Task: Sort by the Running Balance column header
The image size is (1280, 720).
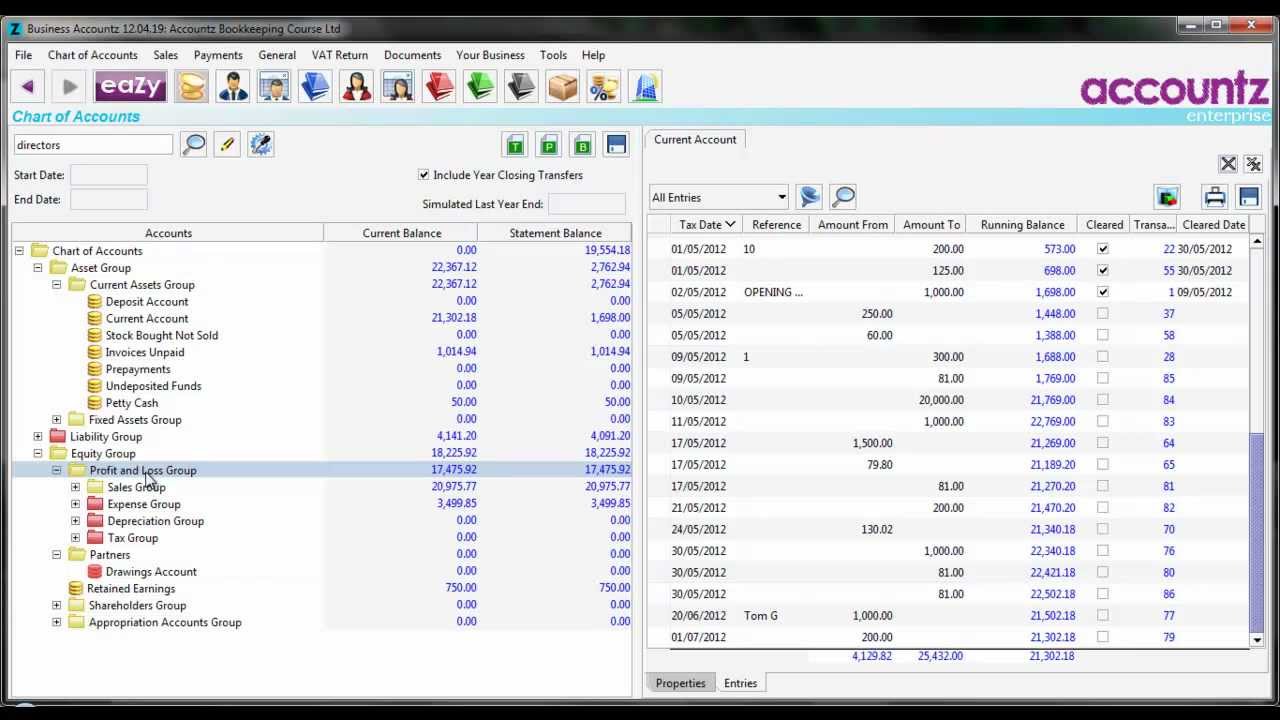Action: pyautogui.click(x=1022, y=225)
